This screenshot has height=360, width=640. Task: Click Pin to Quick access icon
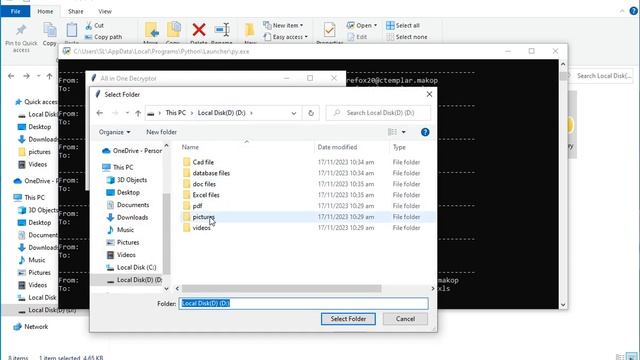[x=21, y=31]
